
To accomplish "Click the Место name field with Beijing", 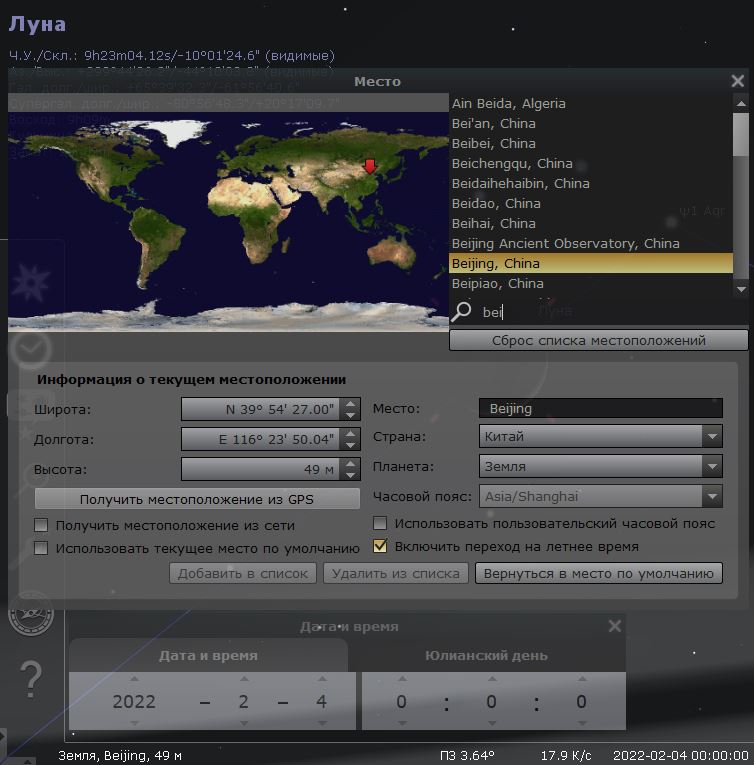I will click(x=600, y=408).
